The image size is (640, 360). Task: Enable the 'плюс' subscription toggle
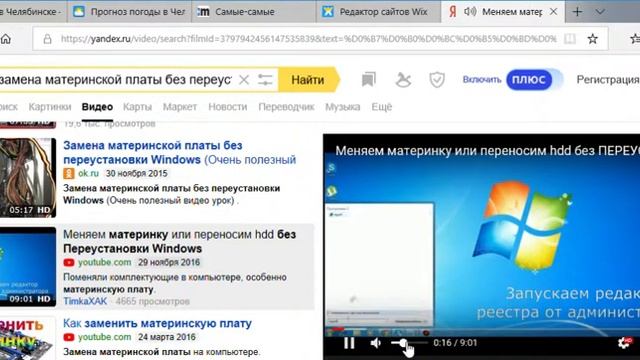pos(529,80)
